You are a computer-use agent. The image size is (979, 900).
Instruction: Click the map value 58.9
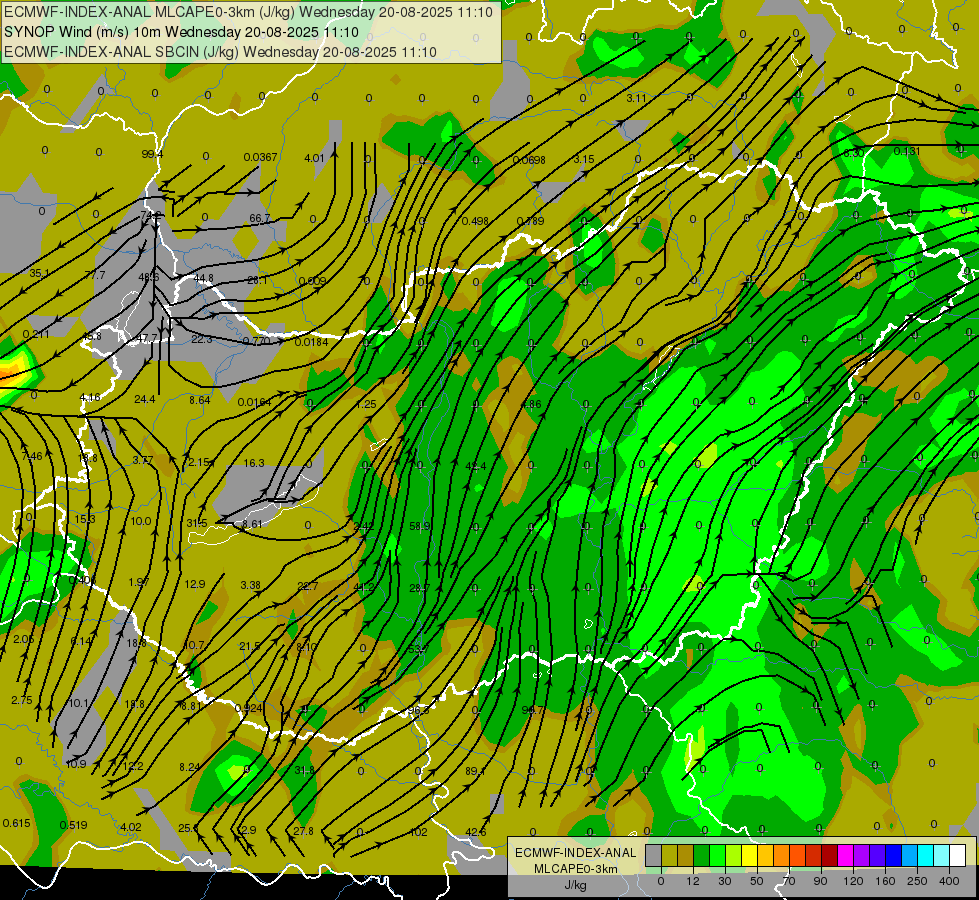click(420, 527)
